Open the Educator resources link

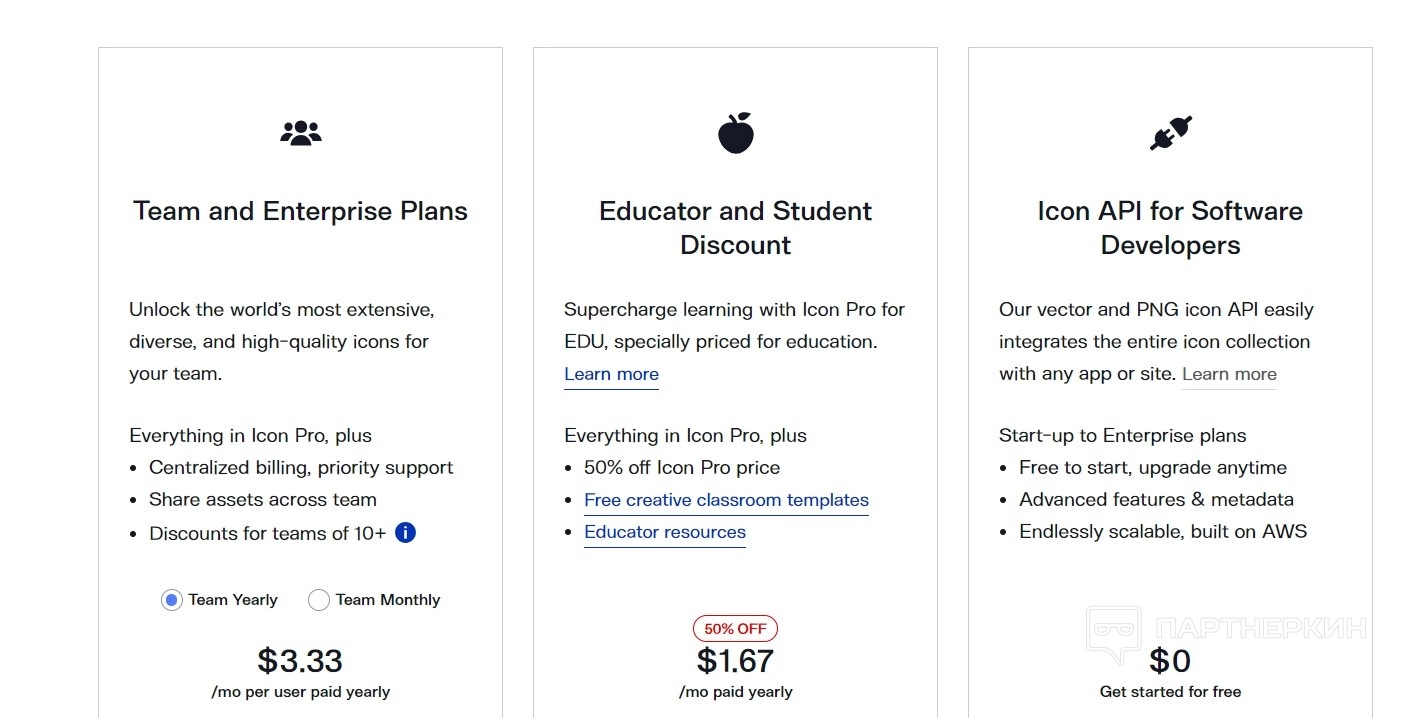click(665, 532)
